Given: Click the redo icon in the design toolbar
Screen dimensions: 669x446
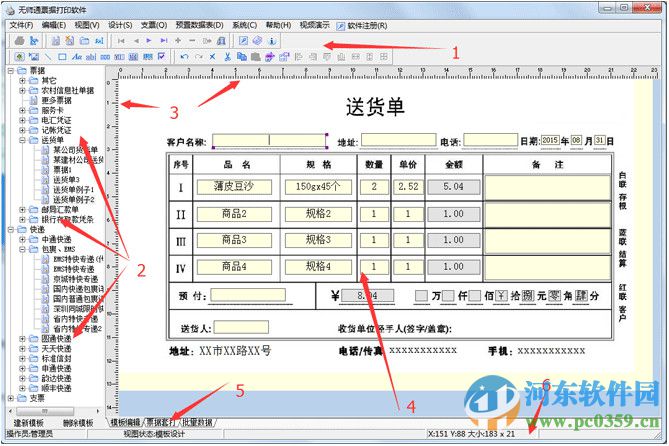Looking at the screenshot, I should click(198, 56).
